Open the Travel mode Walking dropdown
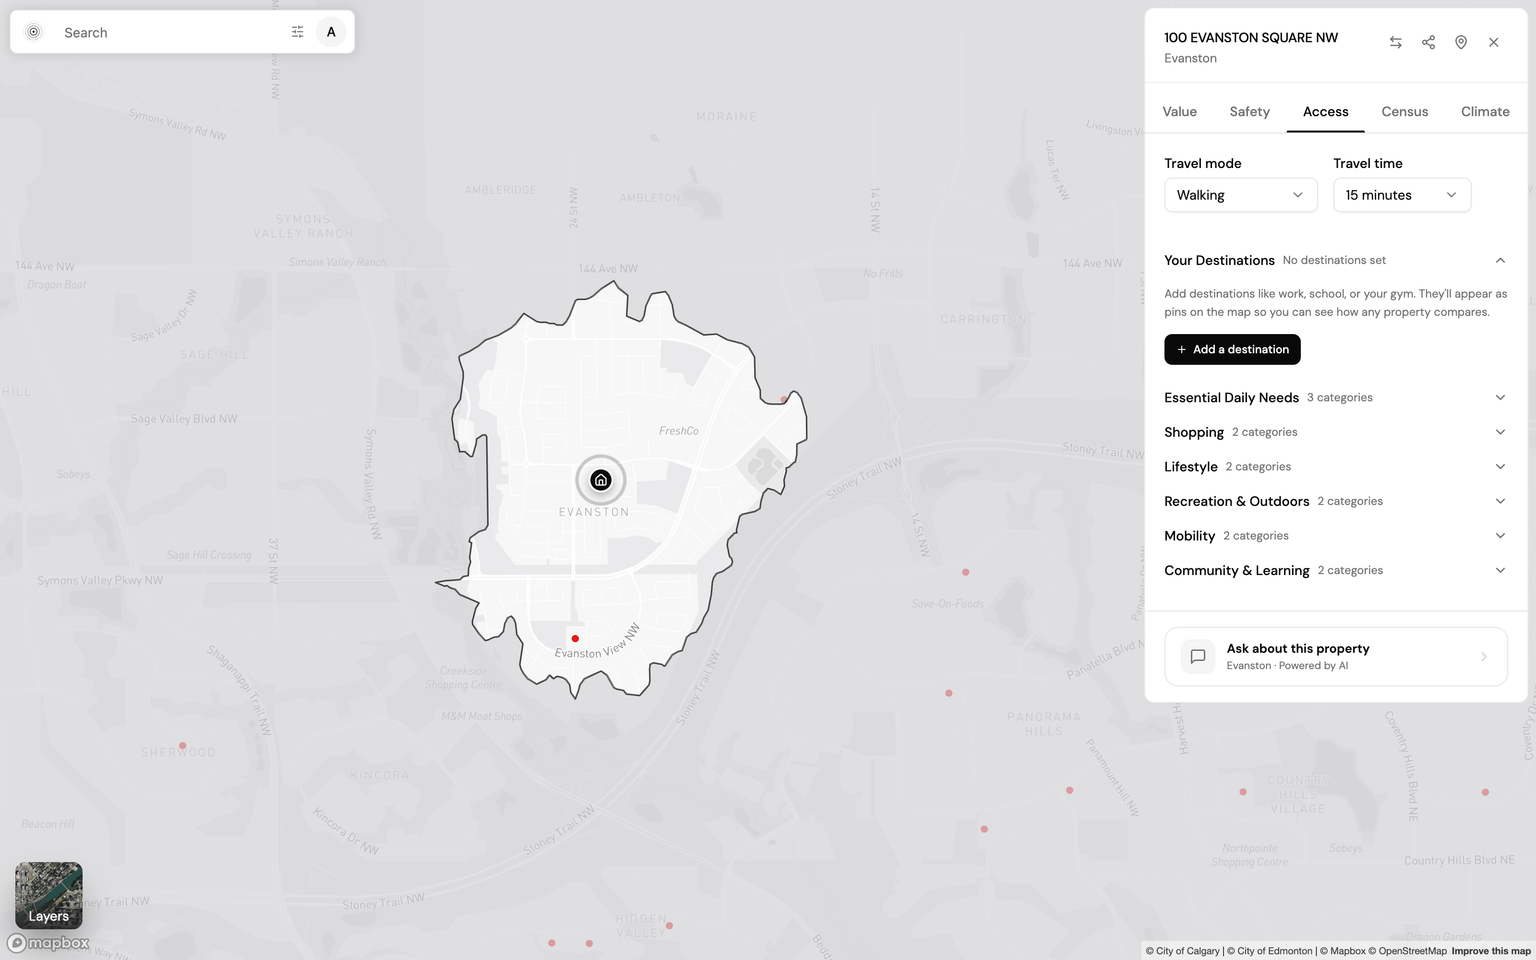 pyautogui.click(x=1241, y=195)
